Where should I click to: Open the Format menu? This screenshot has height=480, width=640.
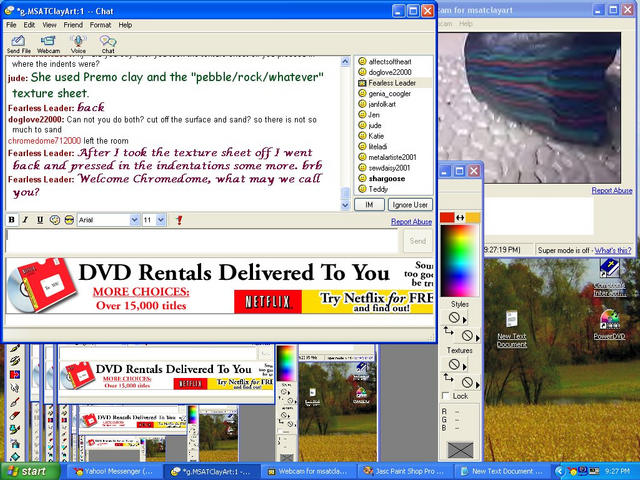100,25
